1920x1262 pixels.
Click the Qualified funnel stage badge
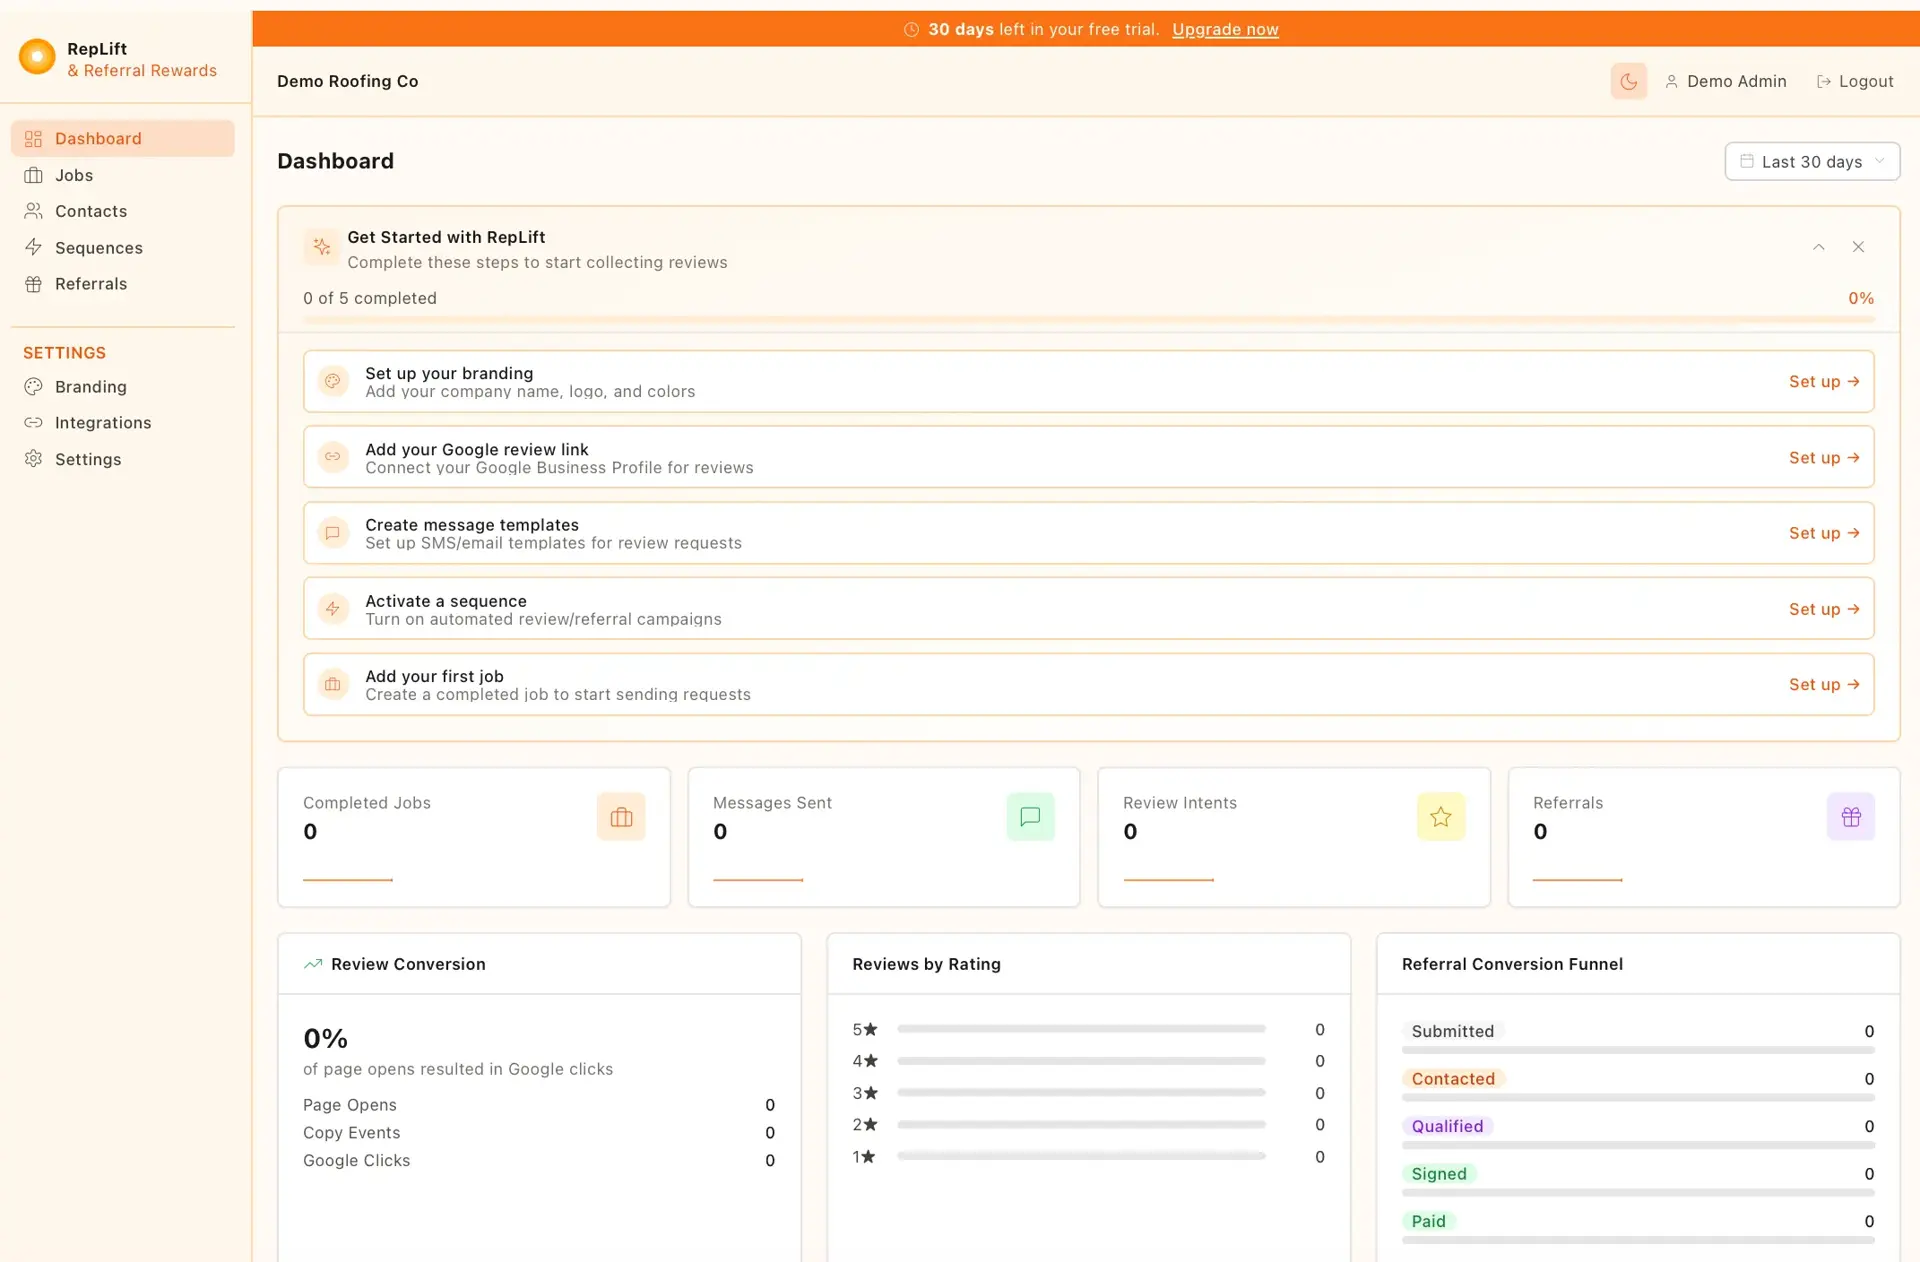tap(1447, 1126)
